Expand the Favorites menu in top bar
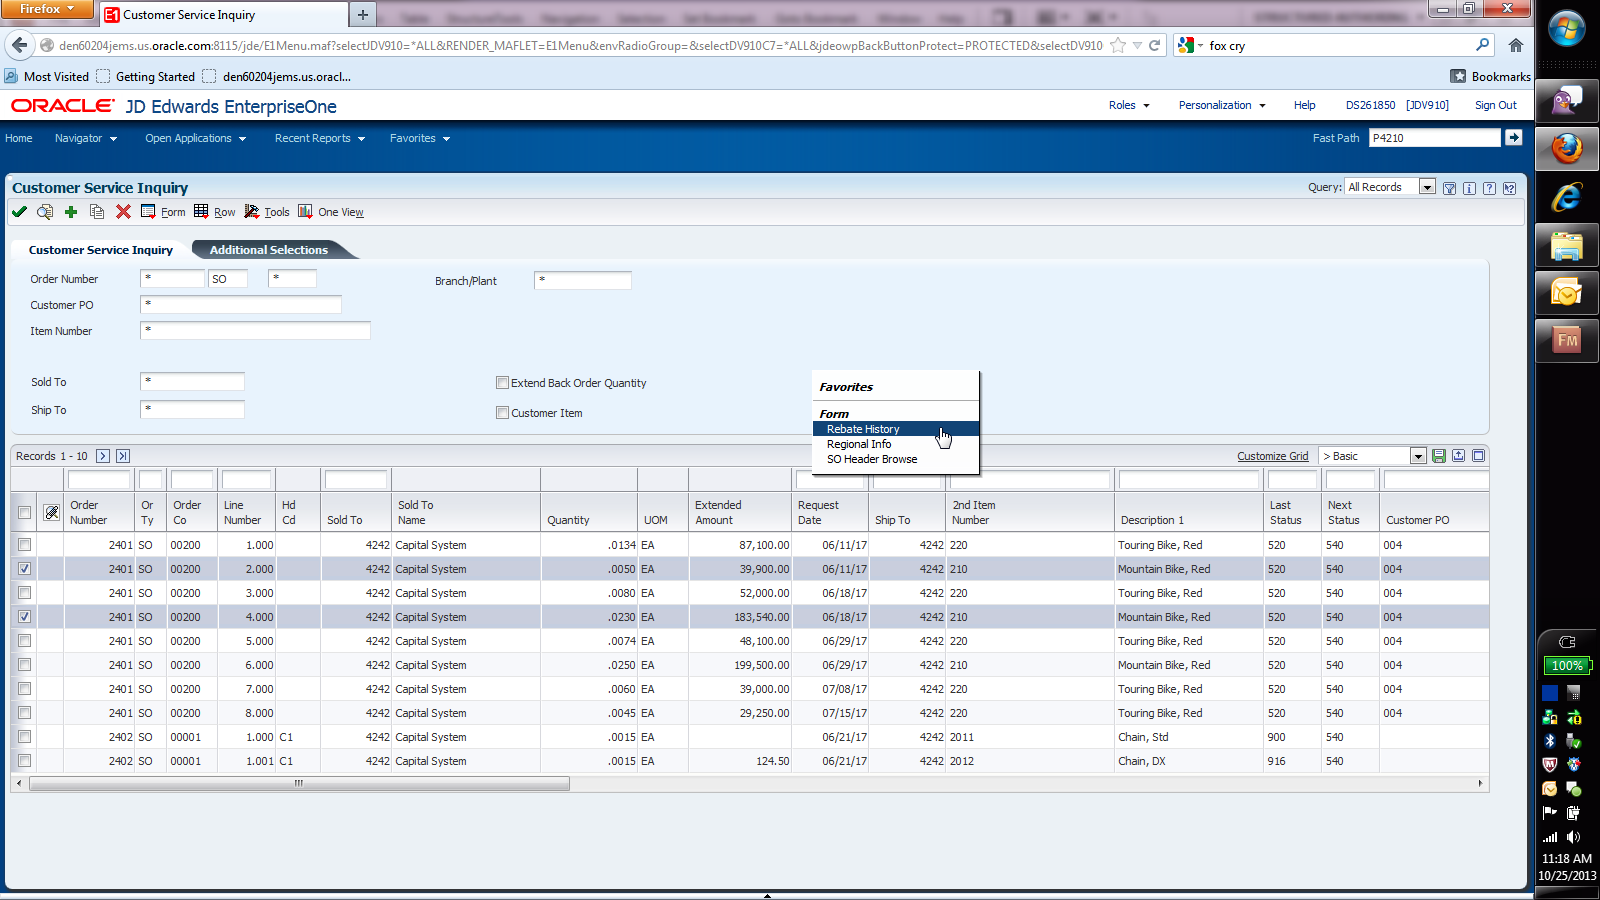This screenshot has width=1600, height=900. [420, 138]
